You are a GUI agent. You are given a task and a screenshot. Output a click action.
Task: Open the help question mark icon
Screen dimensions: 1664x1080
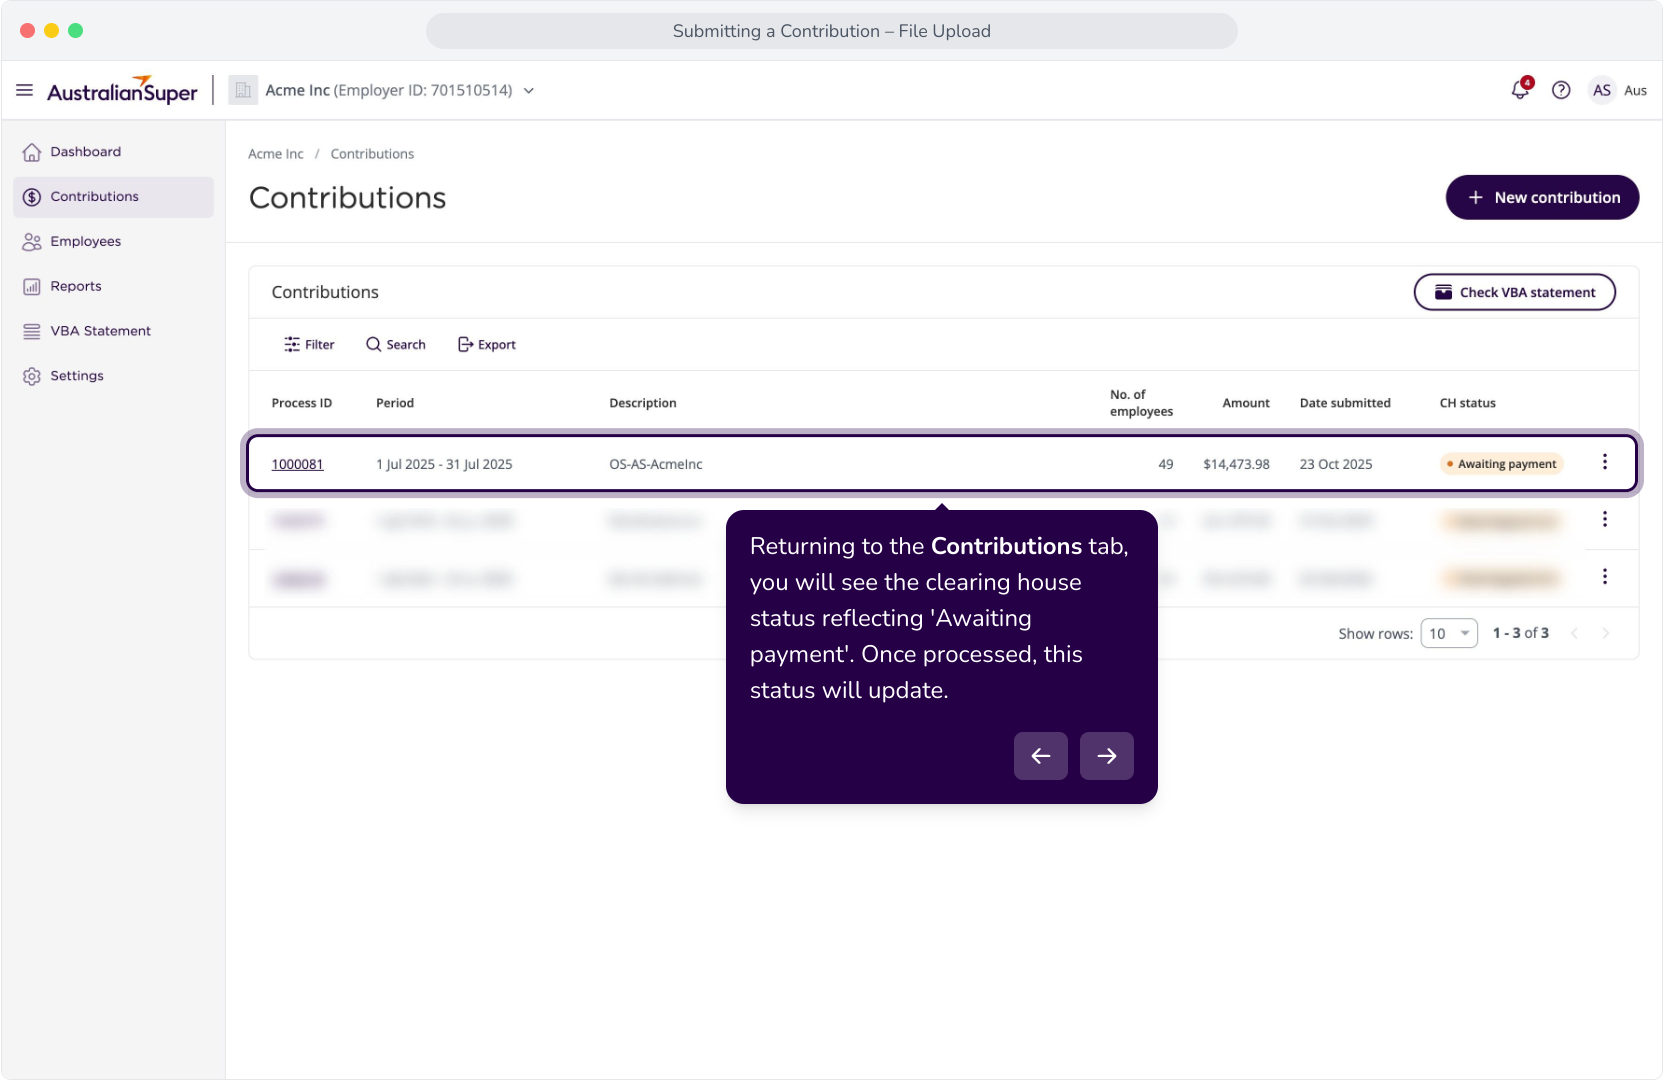(1561, 90)
